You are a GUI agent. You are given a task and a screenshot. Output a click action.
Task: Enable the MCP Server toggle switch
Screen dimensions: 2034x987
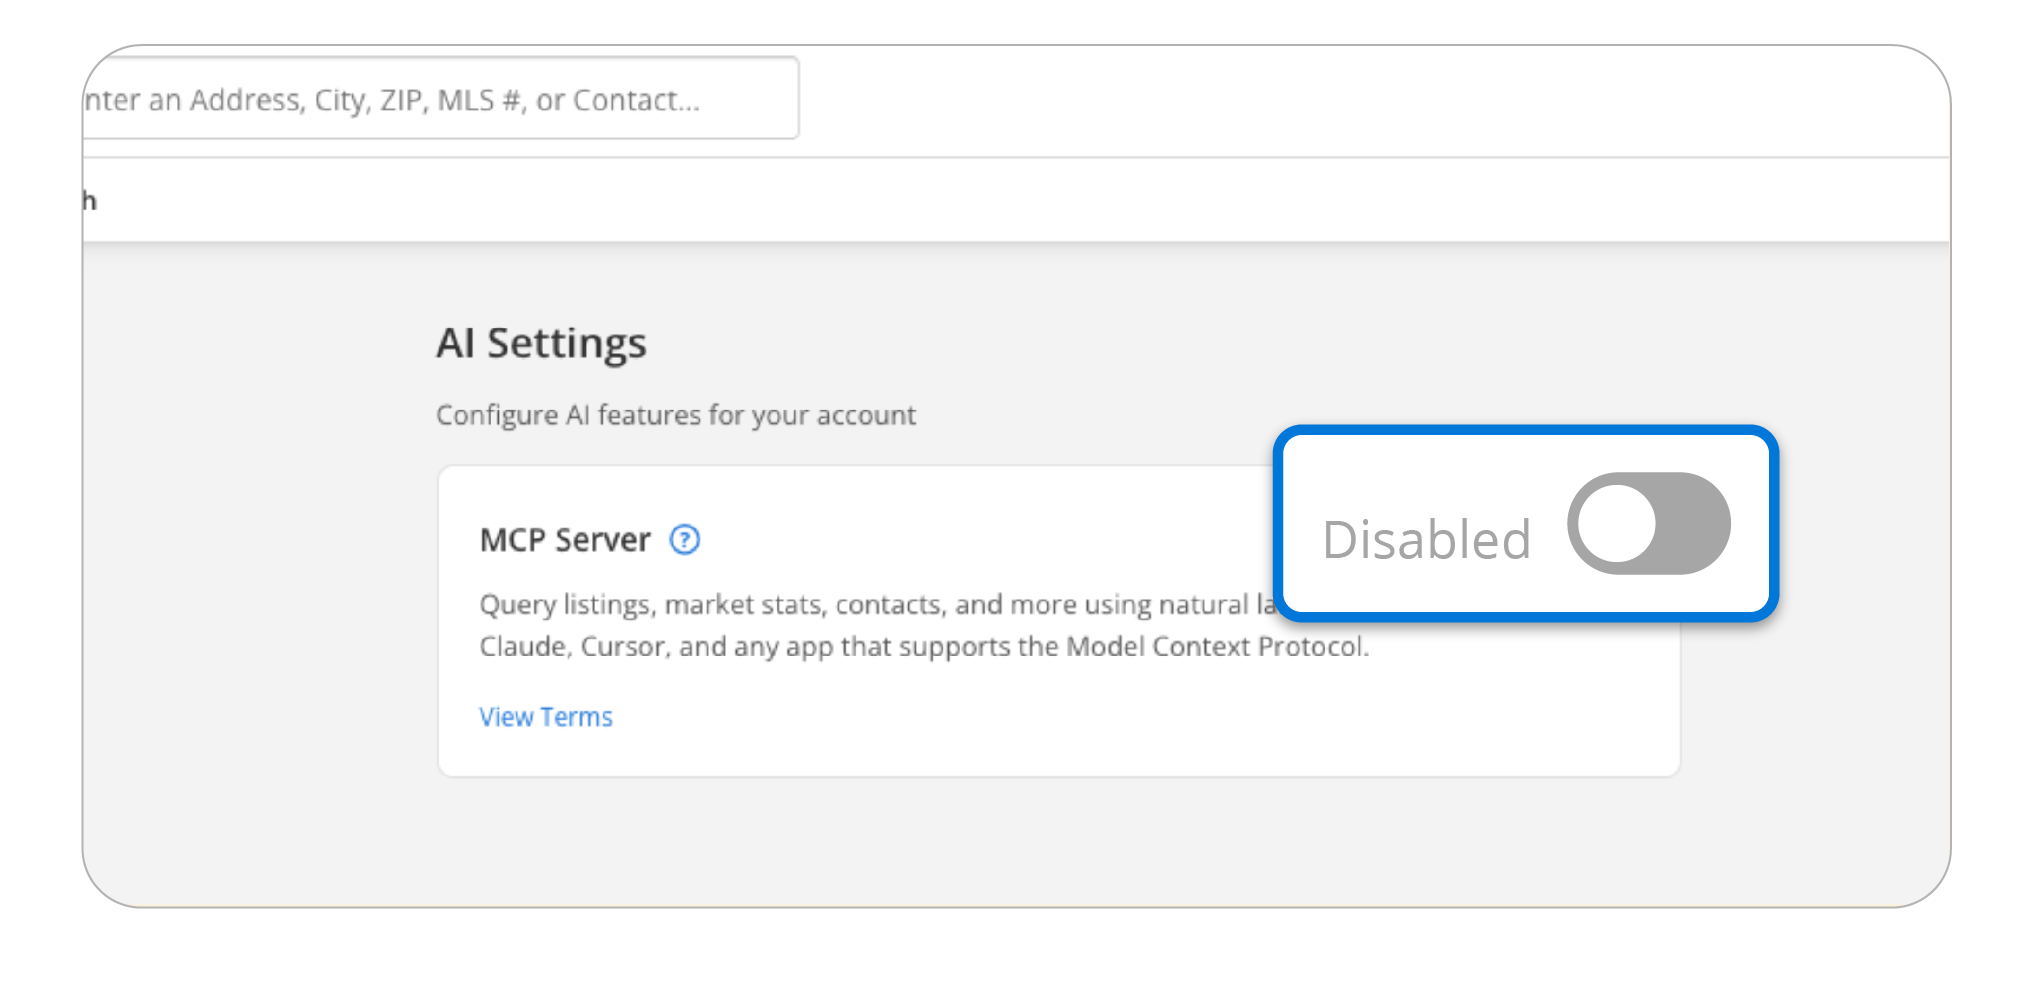tap(1648, 524)
